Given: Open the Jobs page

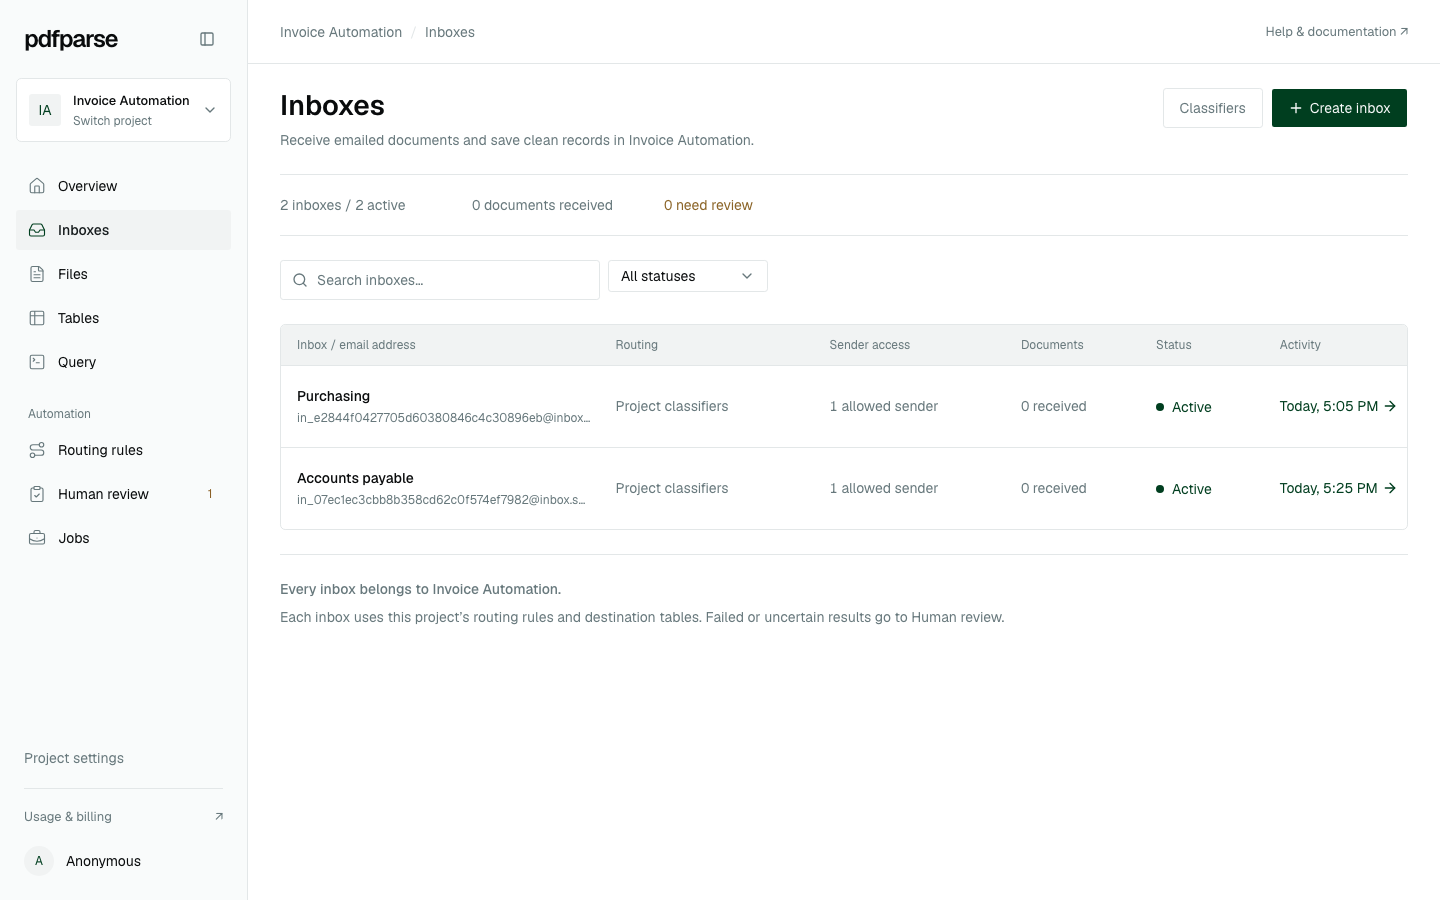Looking at the screenshot, I should 123,538.
